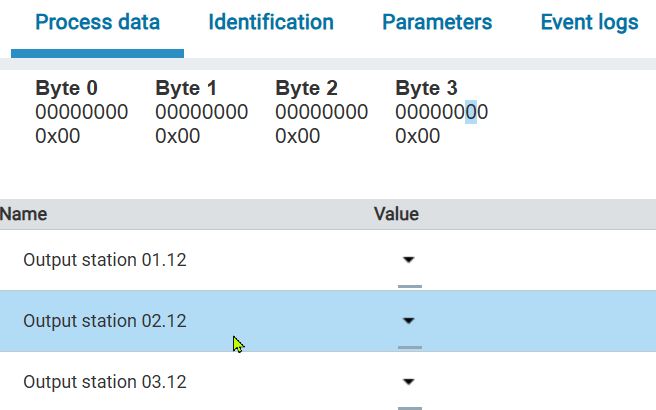The image size is (656, 410).
Task: Click the Byte 0 hex value 0x00
Action: point(57,136)
